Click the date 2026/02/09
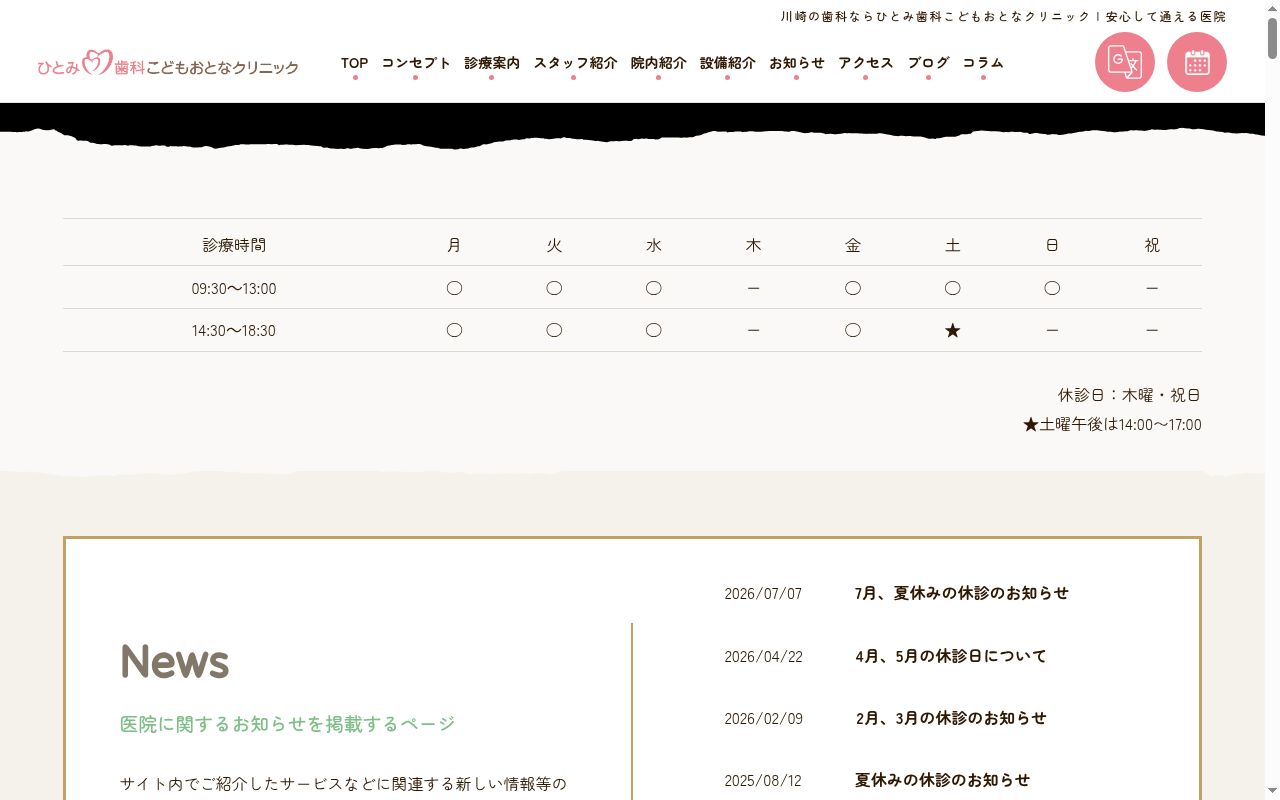 (763, 719)
